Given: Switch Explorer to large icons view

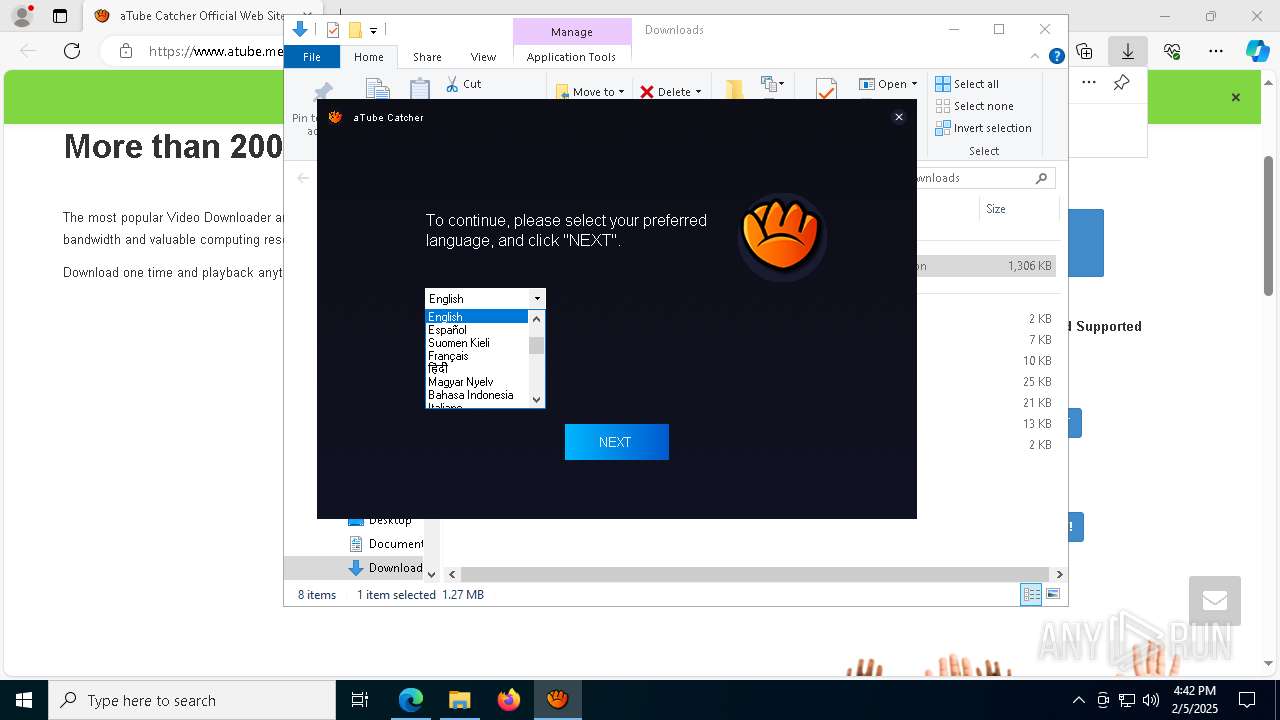Looking at the screenshot, I should point(1052,595).
